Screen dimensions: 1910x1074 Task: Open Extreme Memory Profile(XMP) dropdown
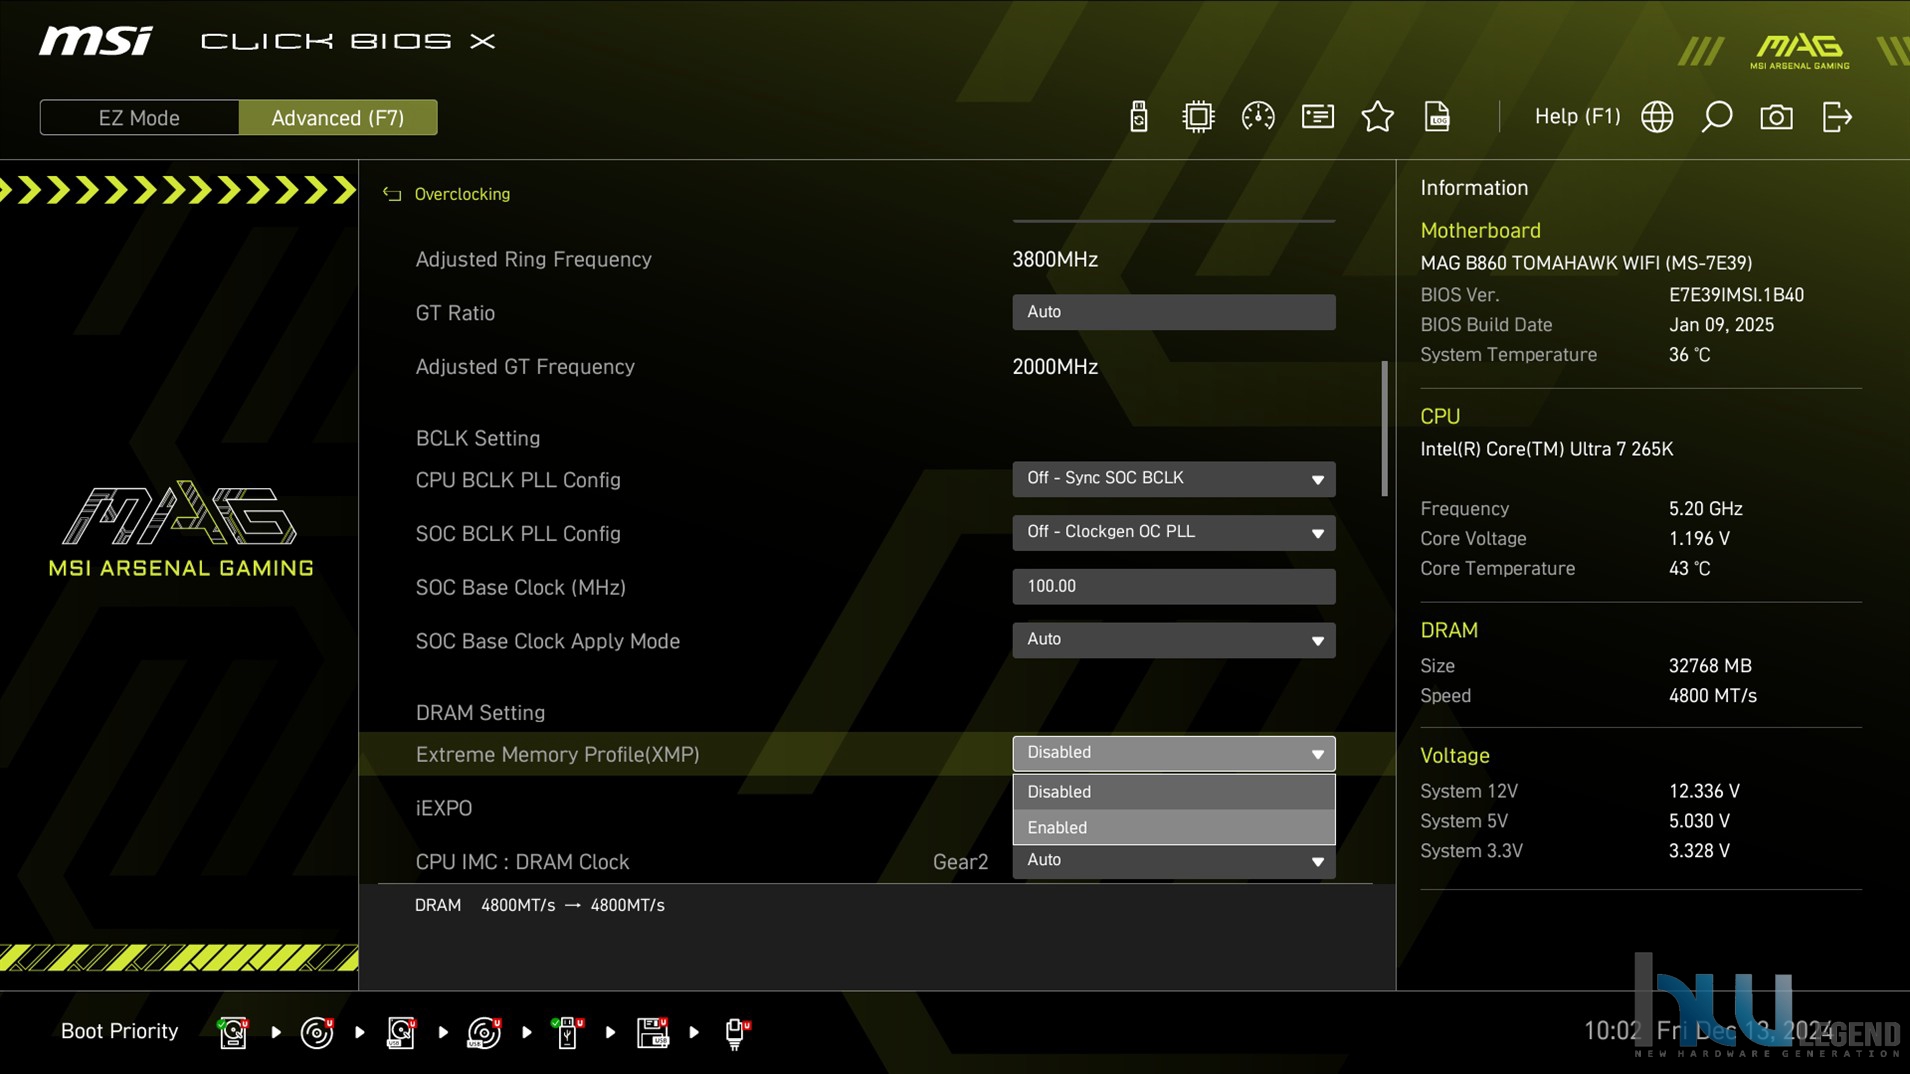point(1173,753)
